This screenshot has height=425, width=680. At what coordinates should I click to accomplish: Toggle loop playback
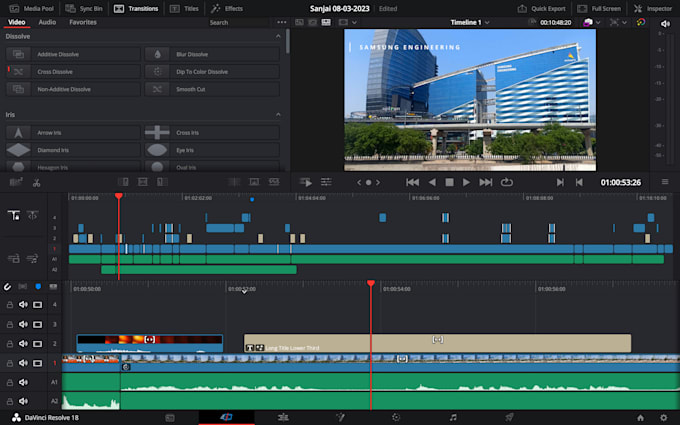(507, 182)
